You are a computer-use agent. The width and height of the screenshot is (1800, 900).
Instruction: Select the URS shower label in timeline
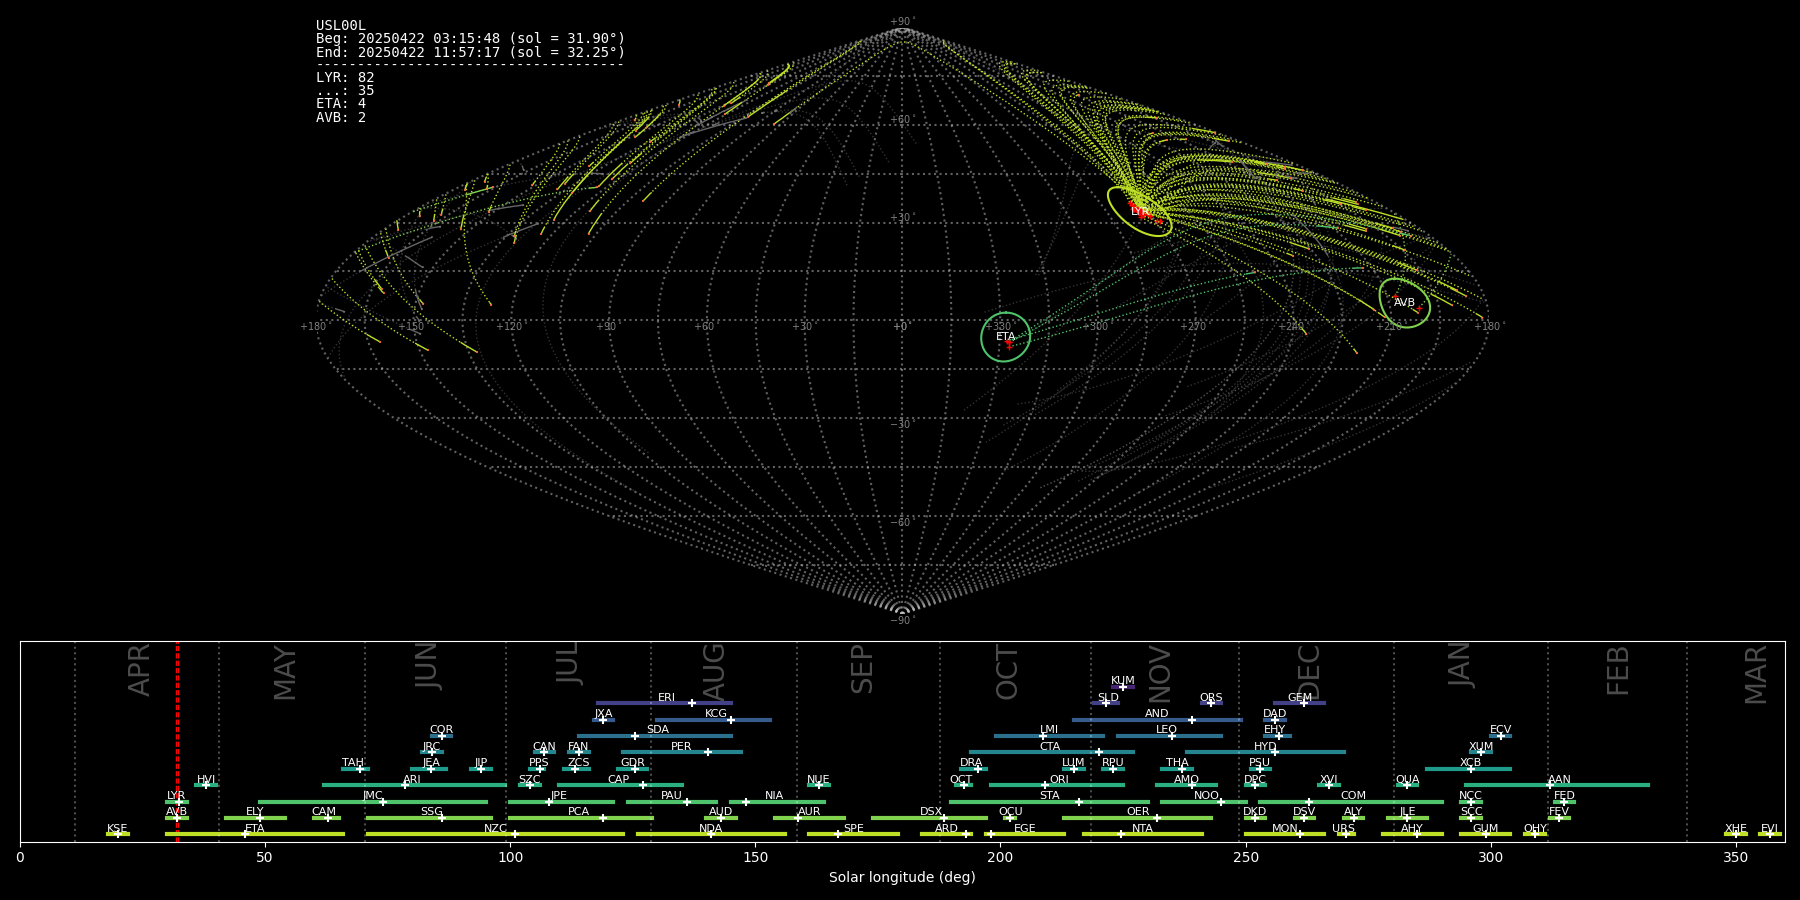click(1343, 829)
